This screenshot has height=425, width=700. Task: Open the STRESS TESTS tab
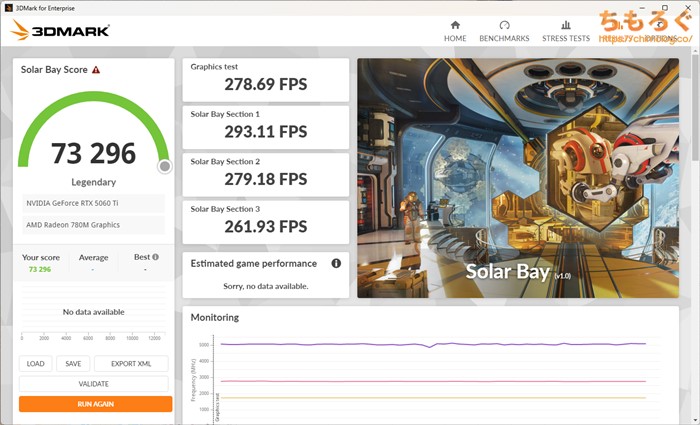pos(566,31)
